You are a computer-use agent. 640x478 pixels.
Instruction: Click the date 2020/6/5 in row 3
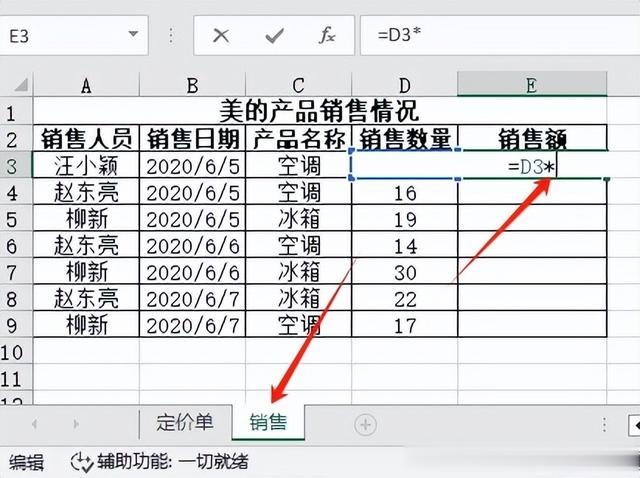(192, 166)
